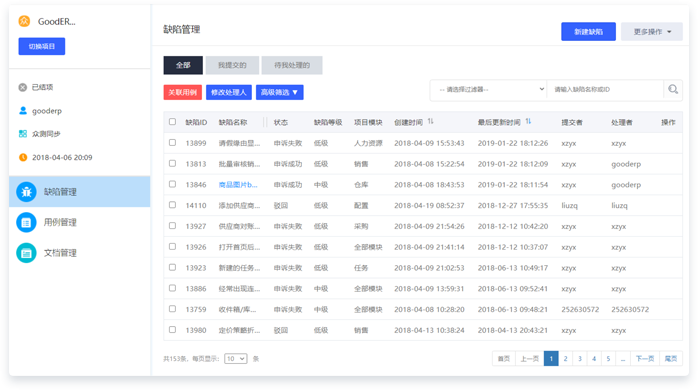
Task: Click the GoodER project logo icon
Action: (x=24, y=21)
